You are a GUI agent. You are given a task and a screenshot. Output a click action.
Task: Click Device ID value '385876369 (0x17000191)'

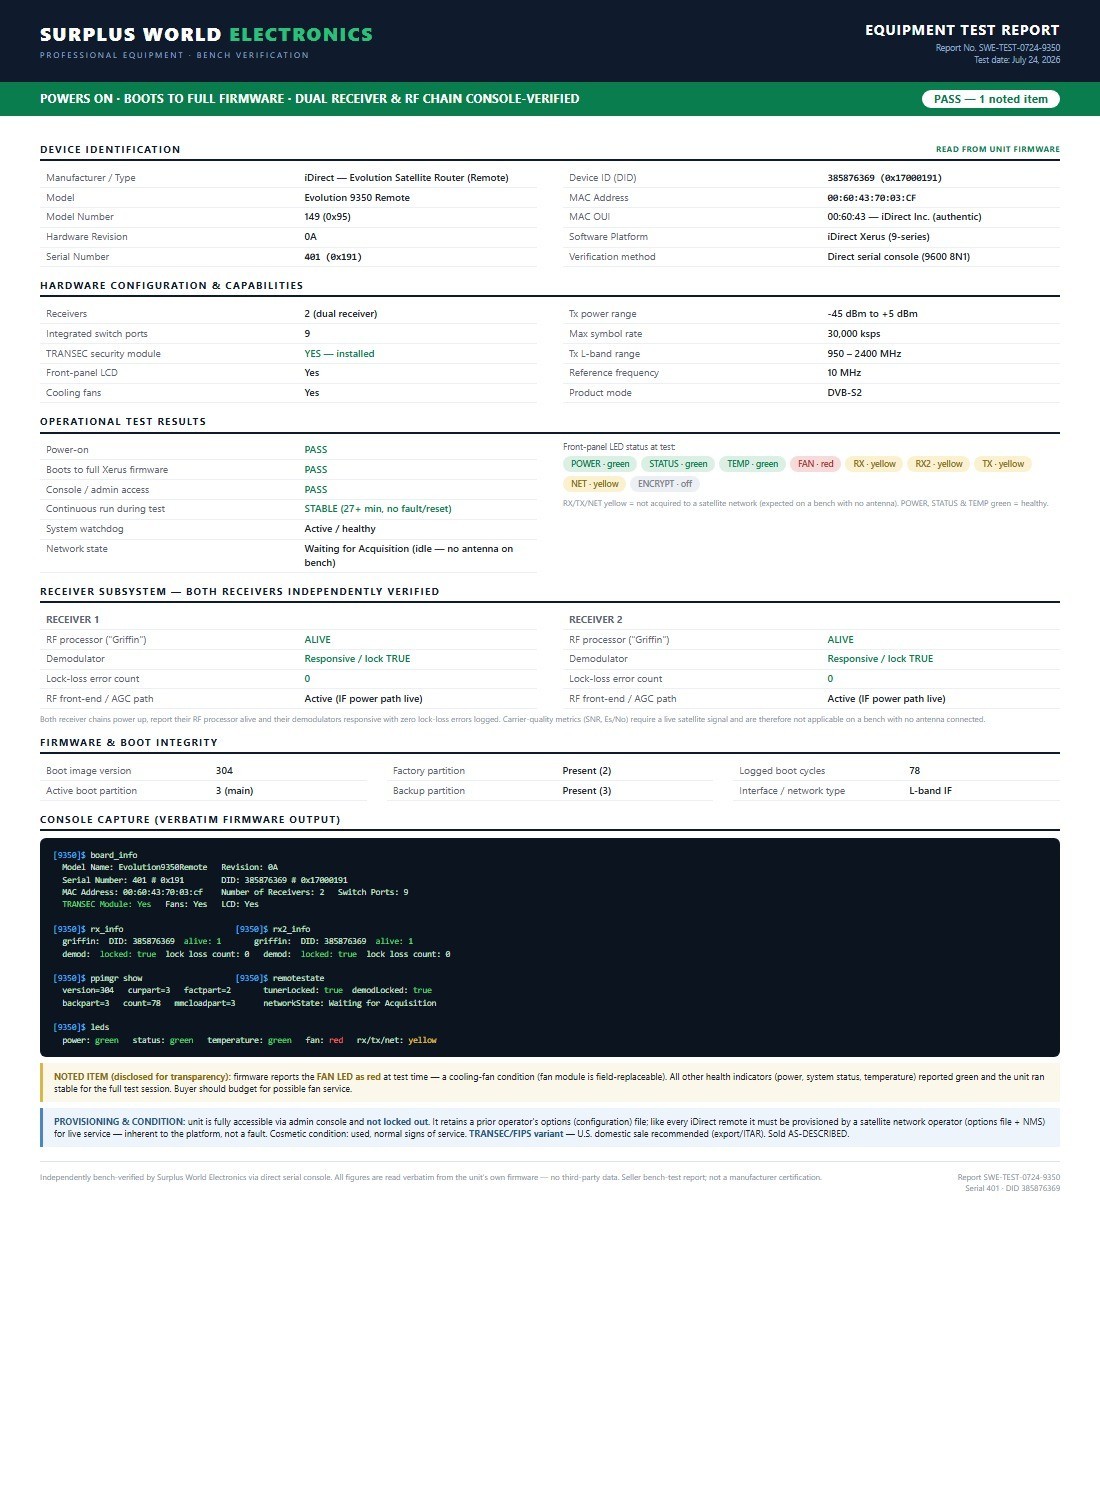tap(884, 178)
